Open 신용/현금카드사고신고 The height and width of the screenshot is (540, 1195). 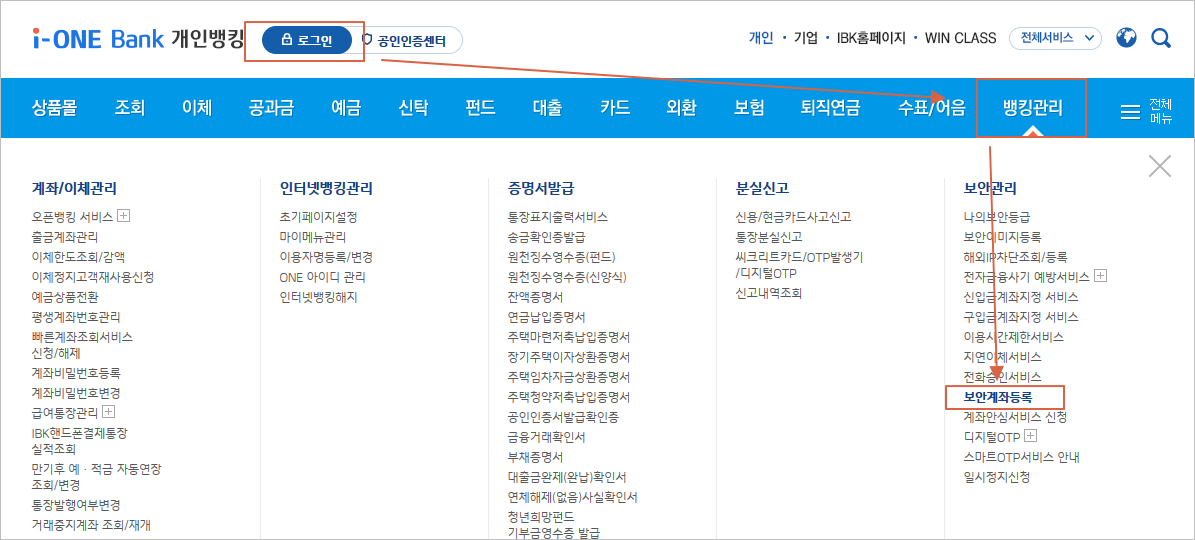794,217
